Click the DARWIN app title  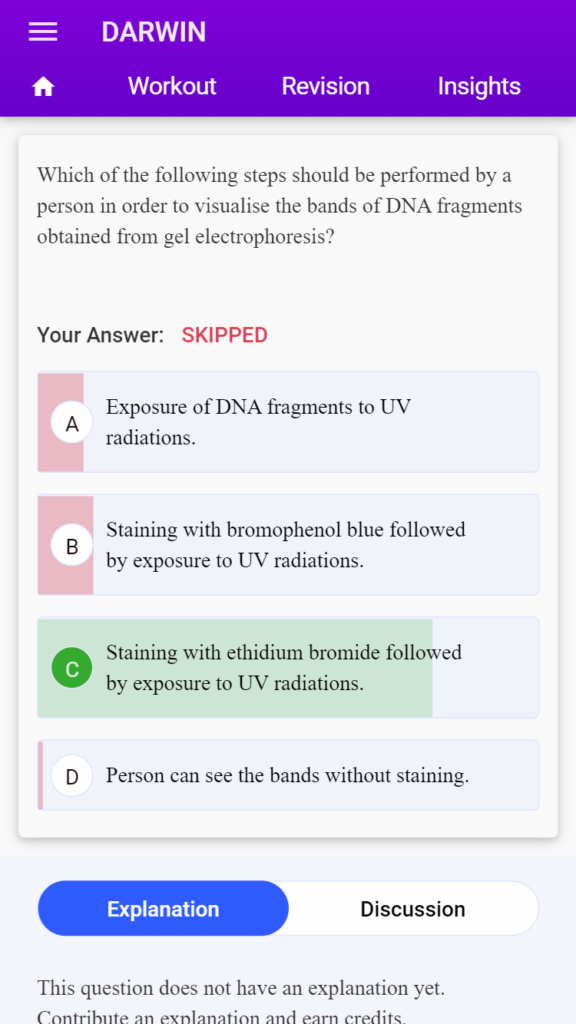(153, 32)
